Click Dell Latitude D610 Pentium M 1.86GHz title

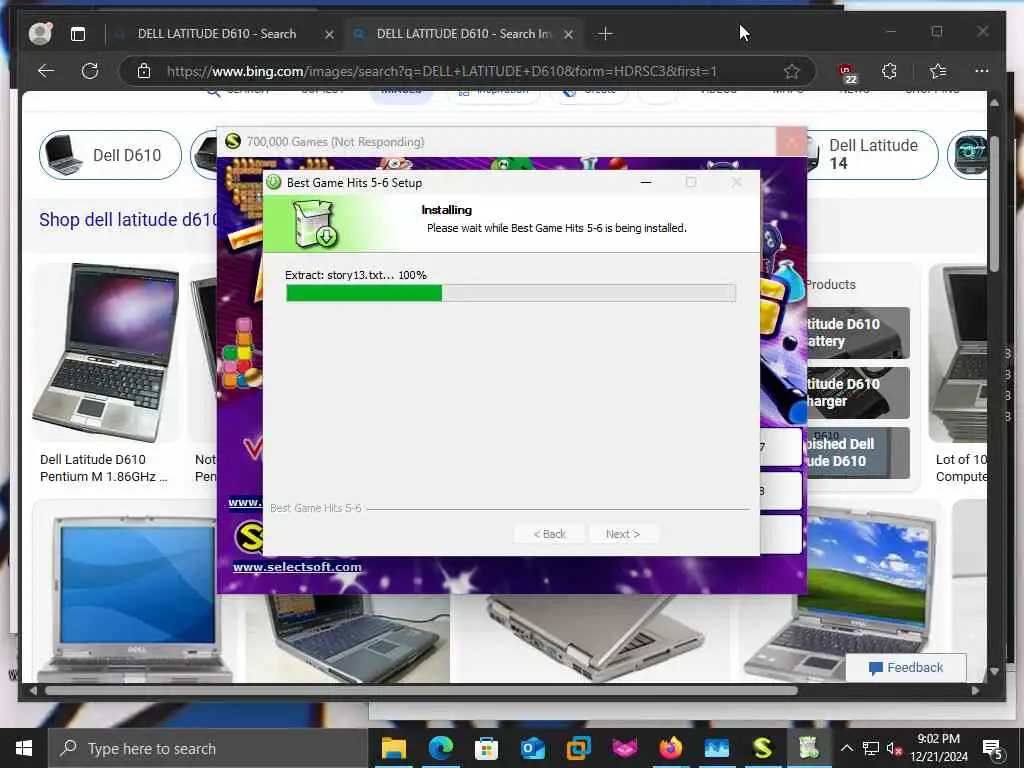[103, 468]
